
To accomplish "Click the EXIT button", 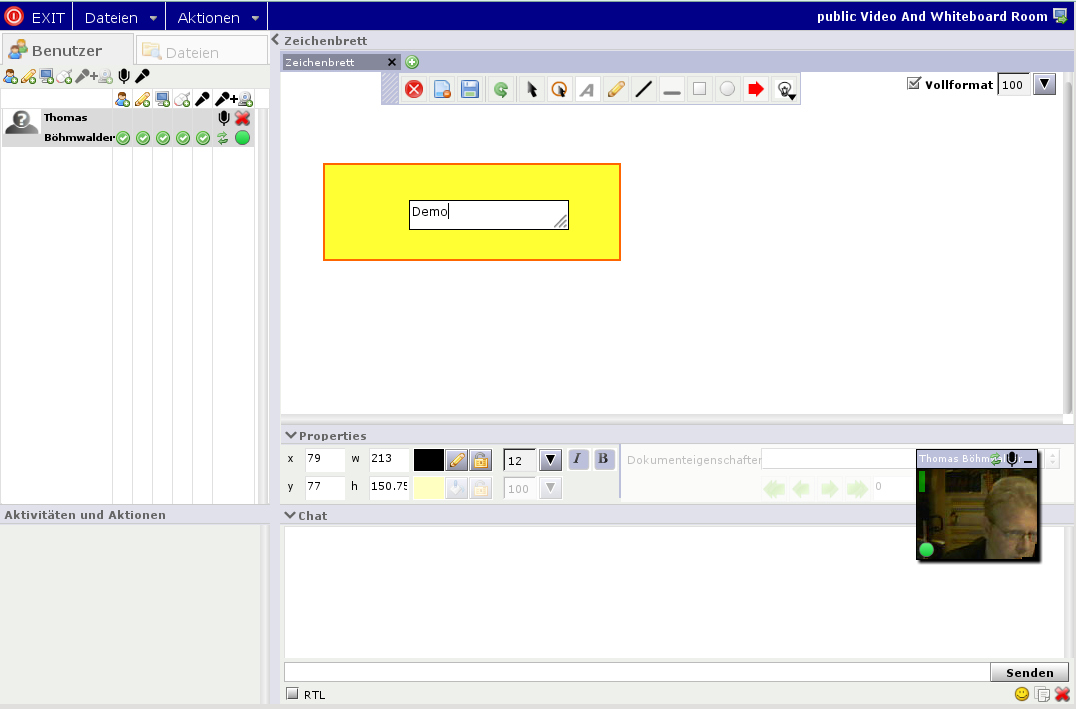I will coord(36,18).
